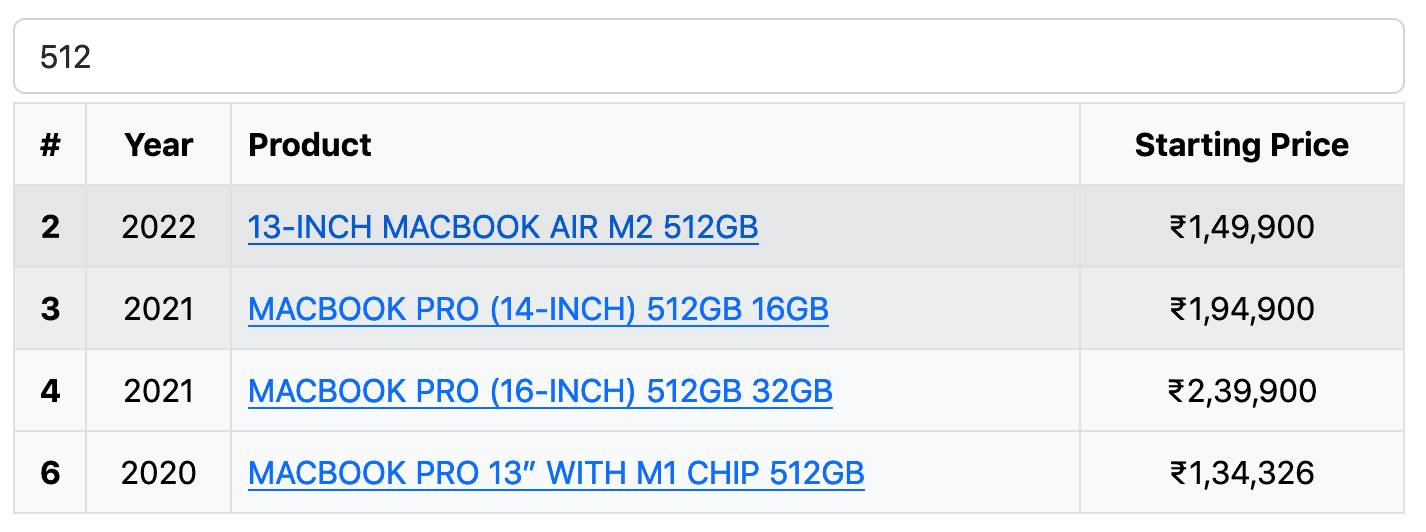Image resolution: width=1426 pixels, height=532 pixels.
Task: Click row number 6 cell
Action: (x=50, y=473)
